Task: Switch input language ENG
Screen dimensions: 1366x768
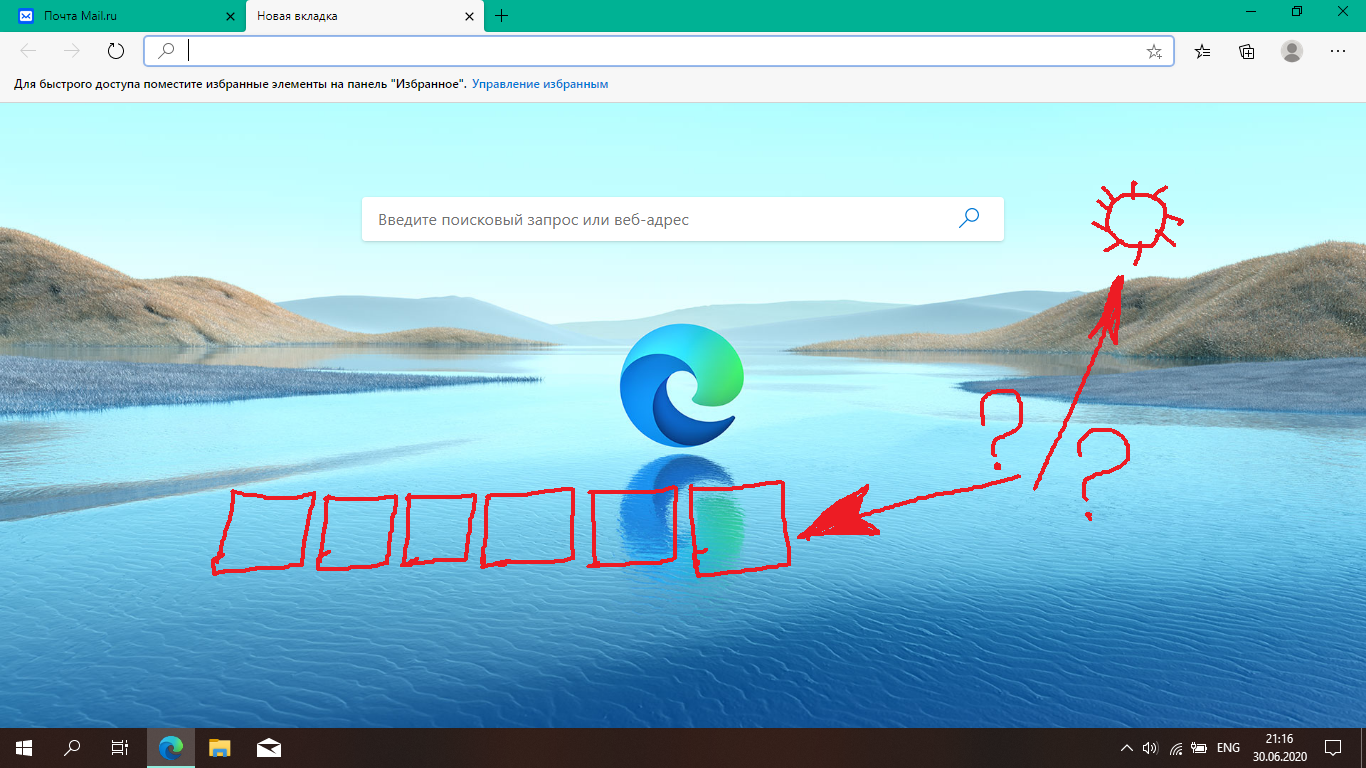Action: click(x=1228, y=747)
